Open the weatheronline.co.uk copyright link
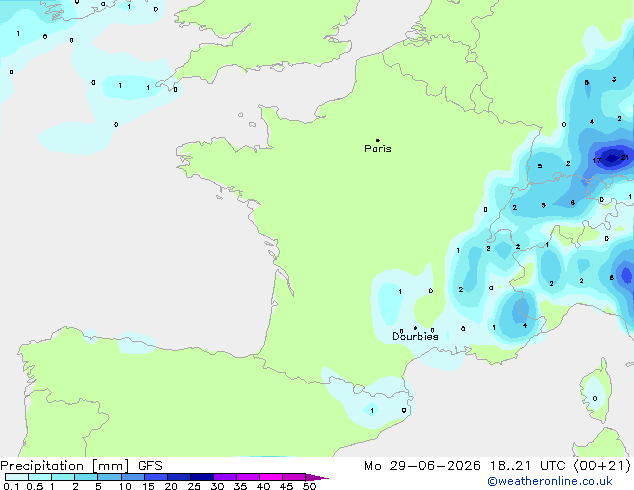The width and height of the screenshot is (634, 490). [549, 481]
